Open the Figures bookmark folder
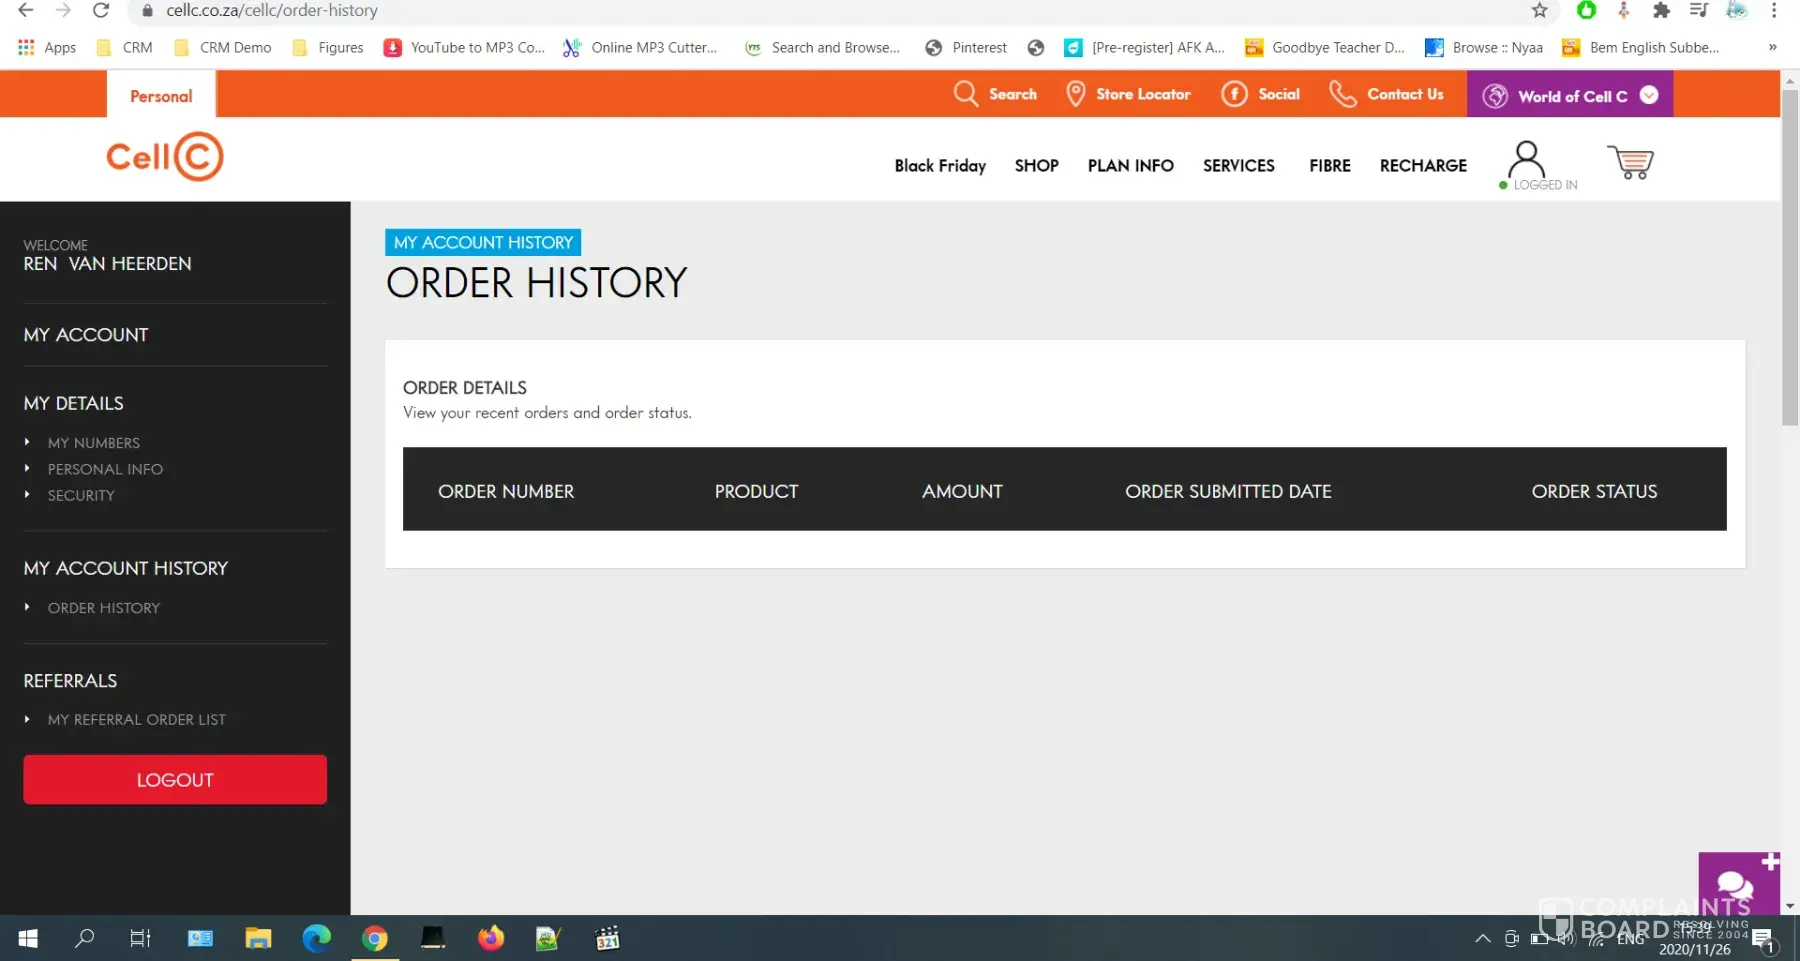This screenshot has height=961, width=1800. coord(328,47)
